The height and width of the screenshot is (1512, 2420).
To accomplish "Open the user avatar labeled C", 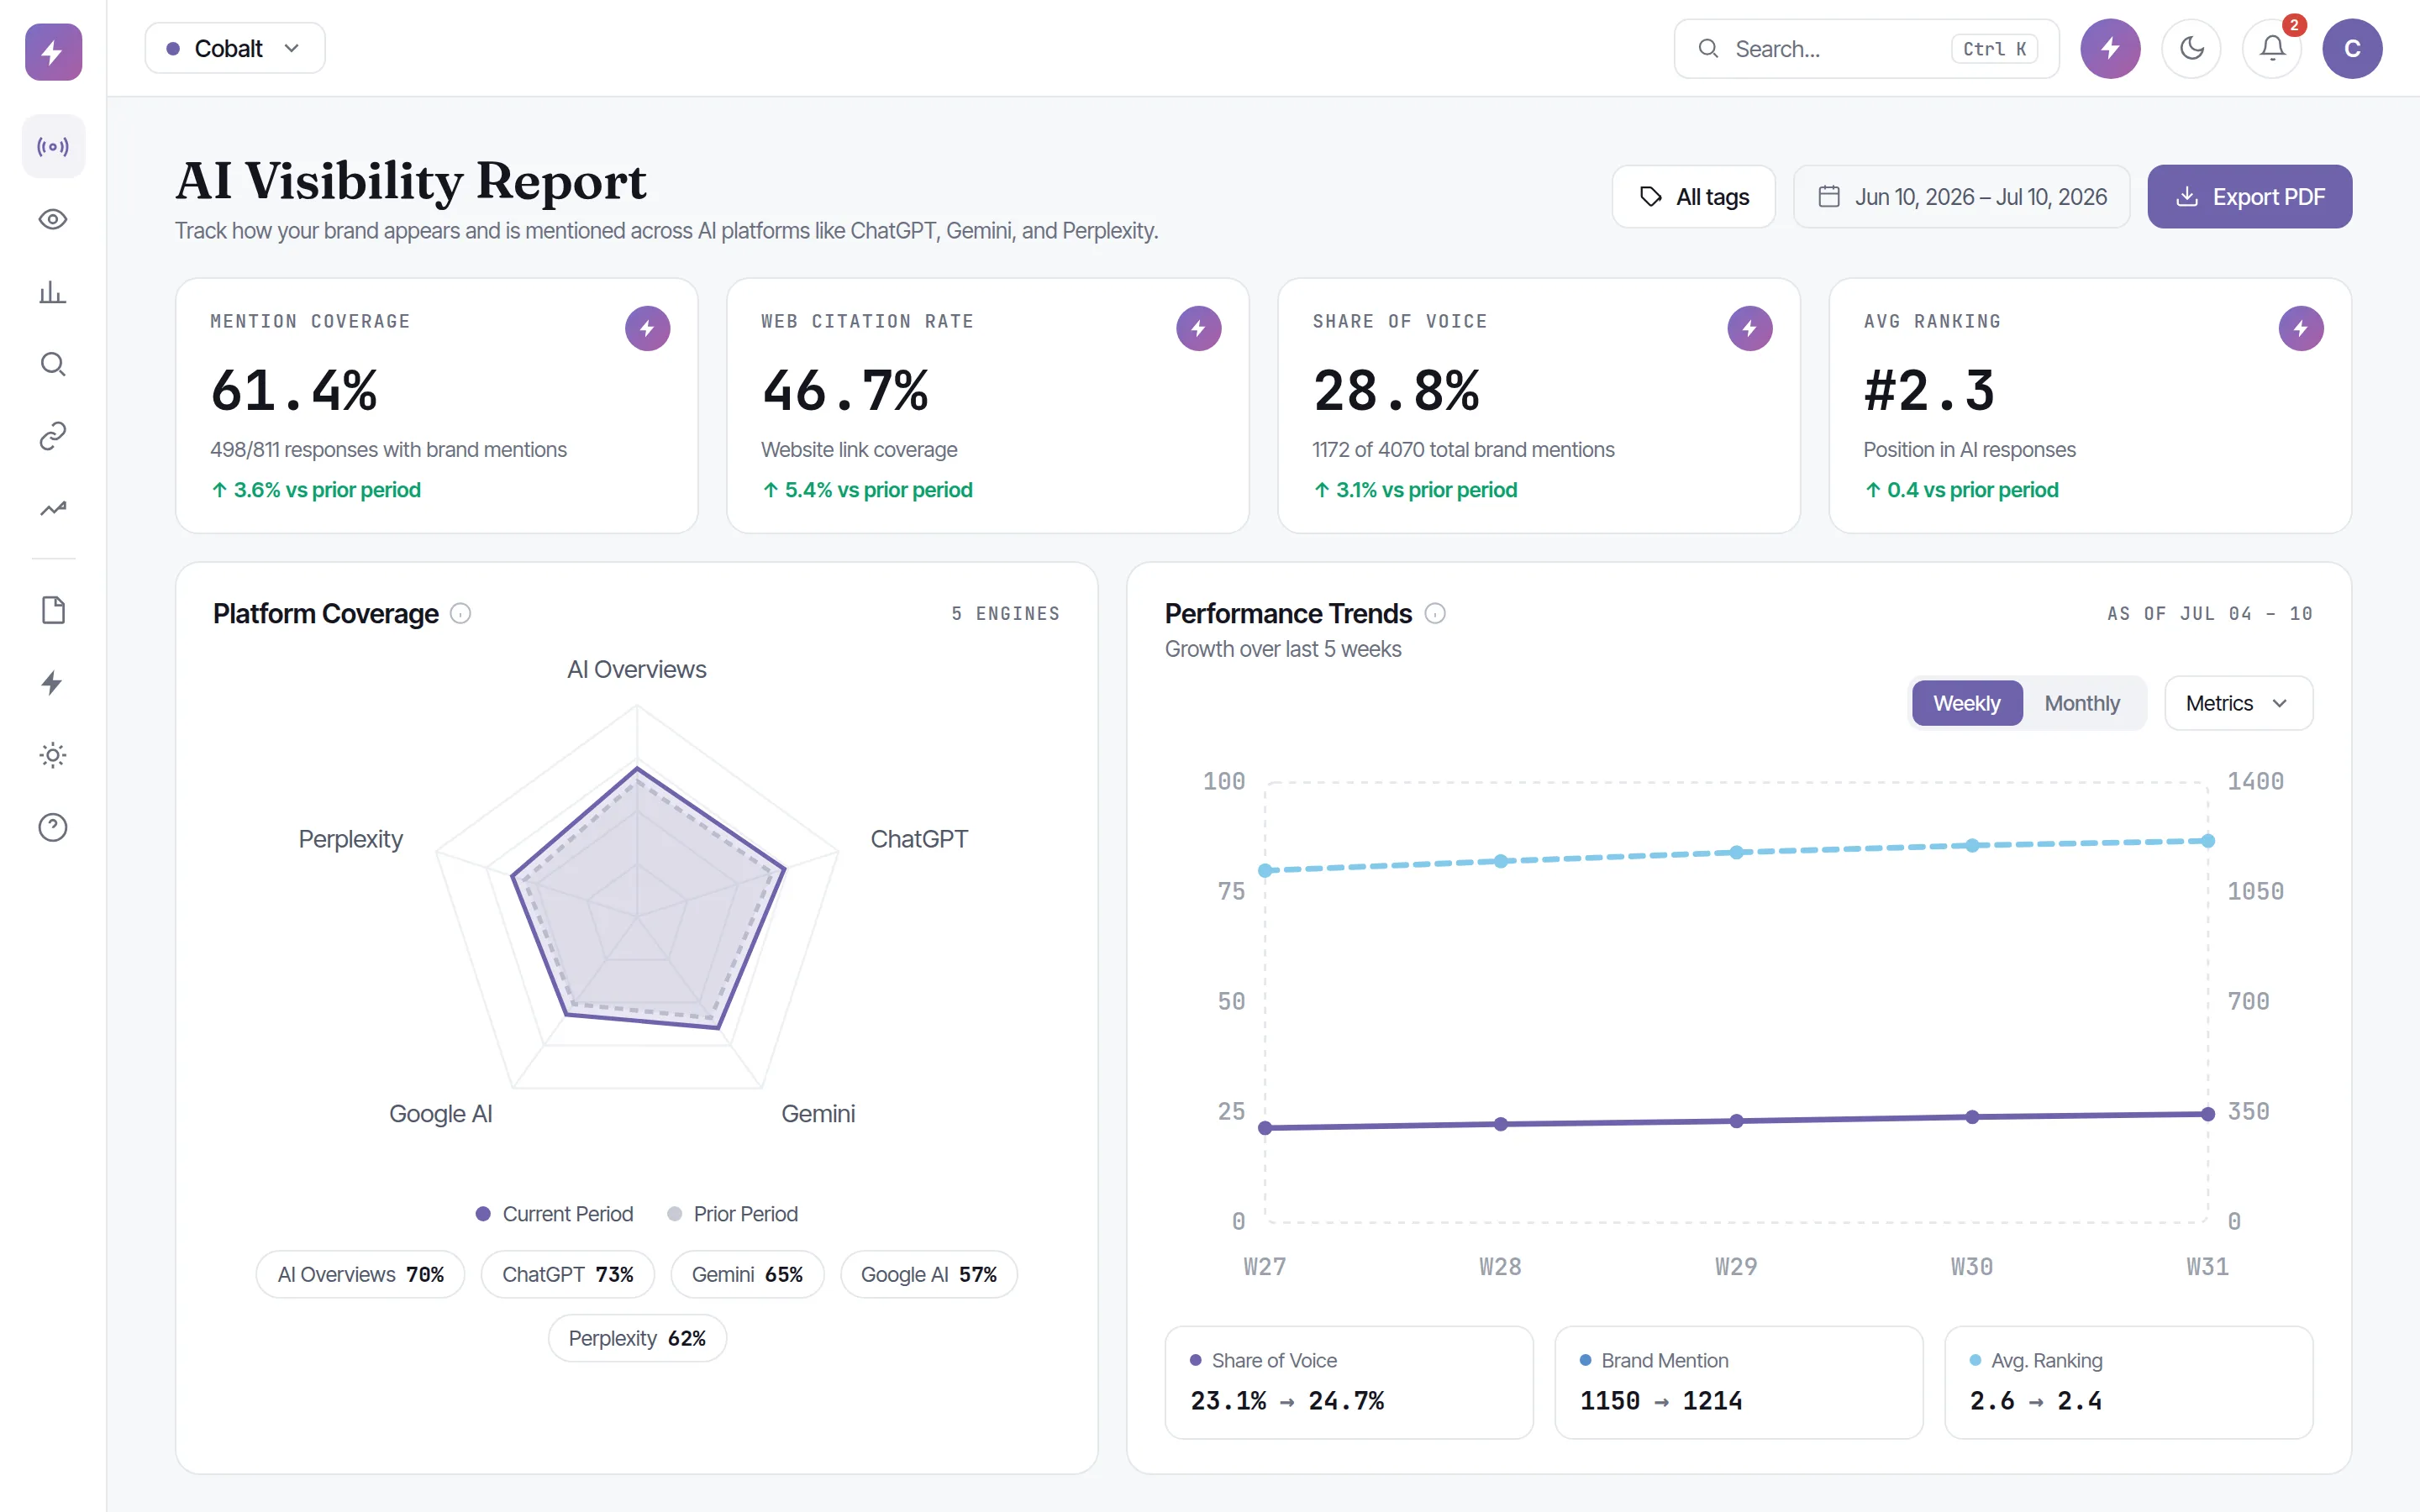I will click(2352, 48).
